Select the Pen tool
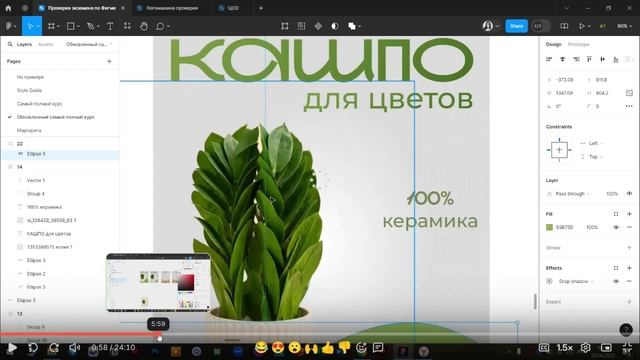This screenshot has width=640, height=360. pyautogui.click(x=90, y=26)
